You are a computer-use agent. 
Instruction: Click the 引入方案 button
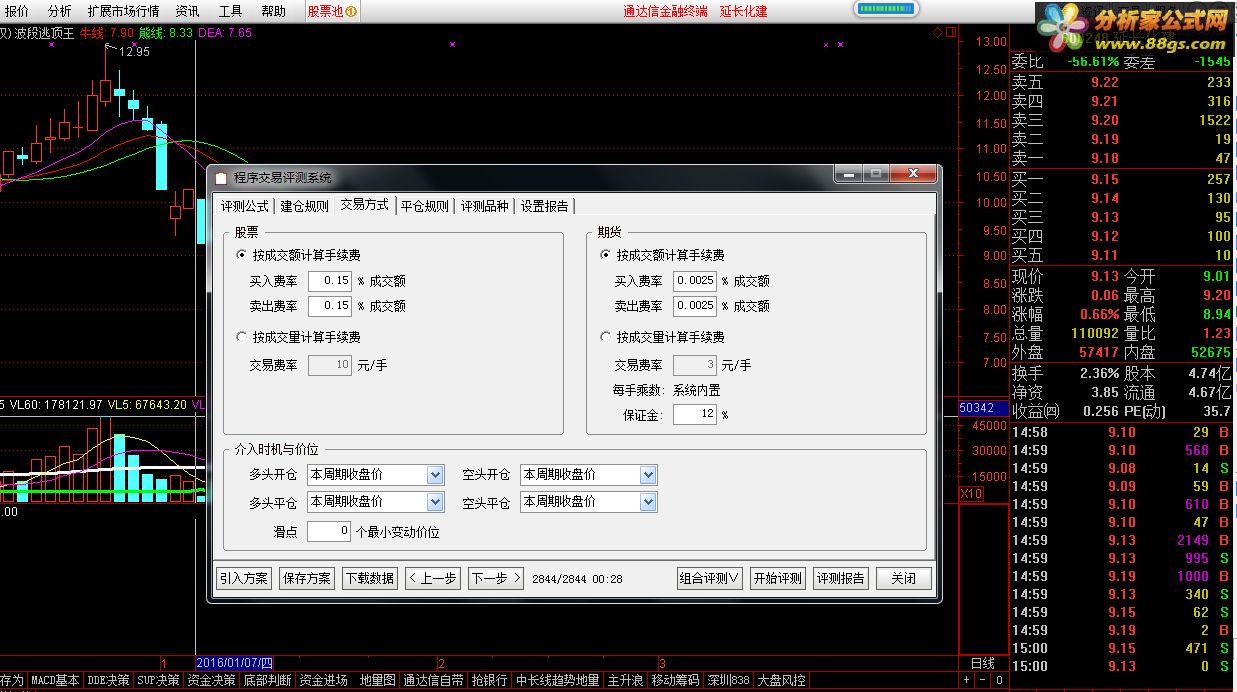[244, 578]
